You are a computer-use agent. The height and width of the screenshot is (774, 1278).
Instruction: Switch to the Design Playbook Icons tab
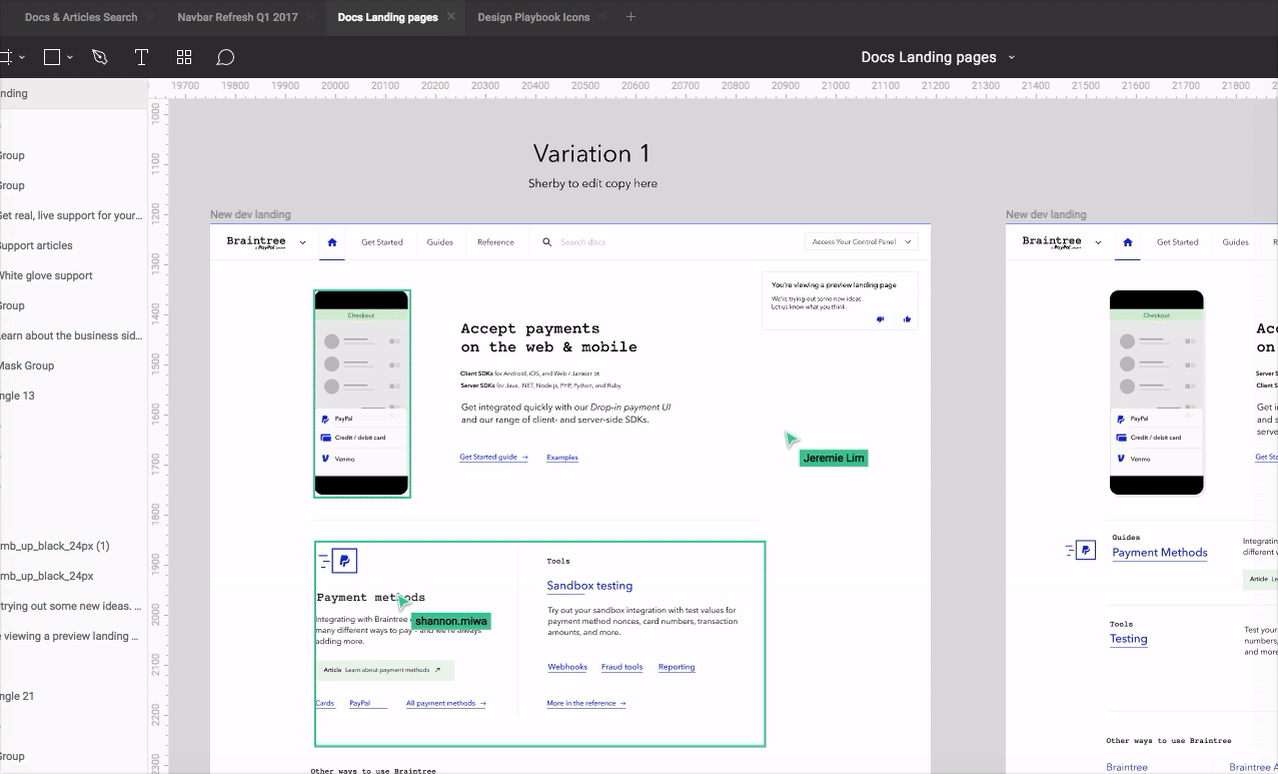533,17
